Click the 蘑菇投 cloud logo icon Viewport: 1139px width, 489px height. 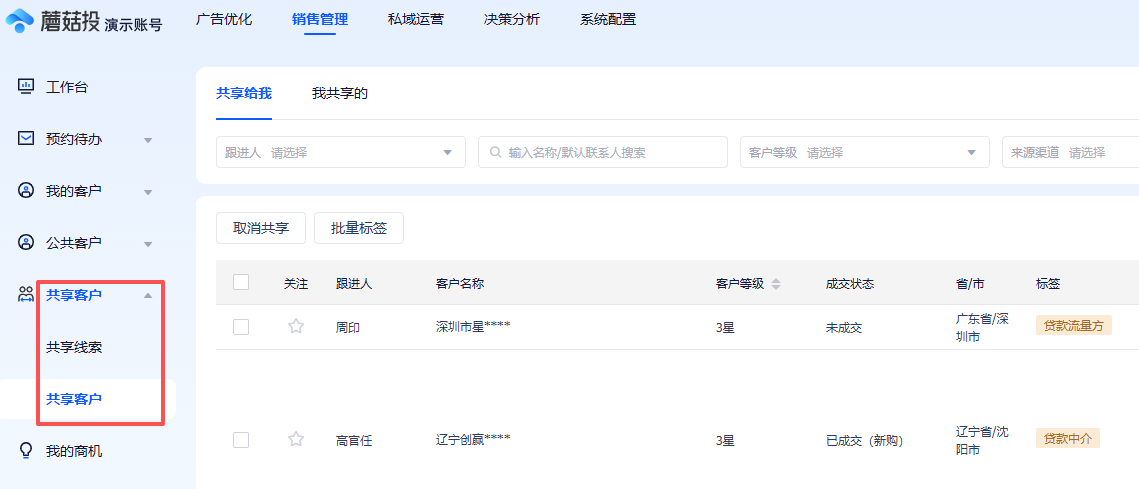(19, 22)
